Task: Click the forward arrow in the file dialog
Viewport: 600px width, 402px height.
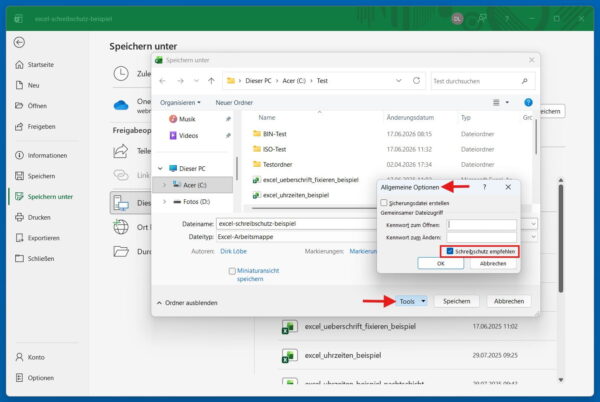Action: [180, 81]
